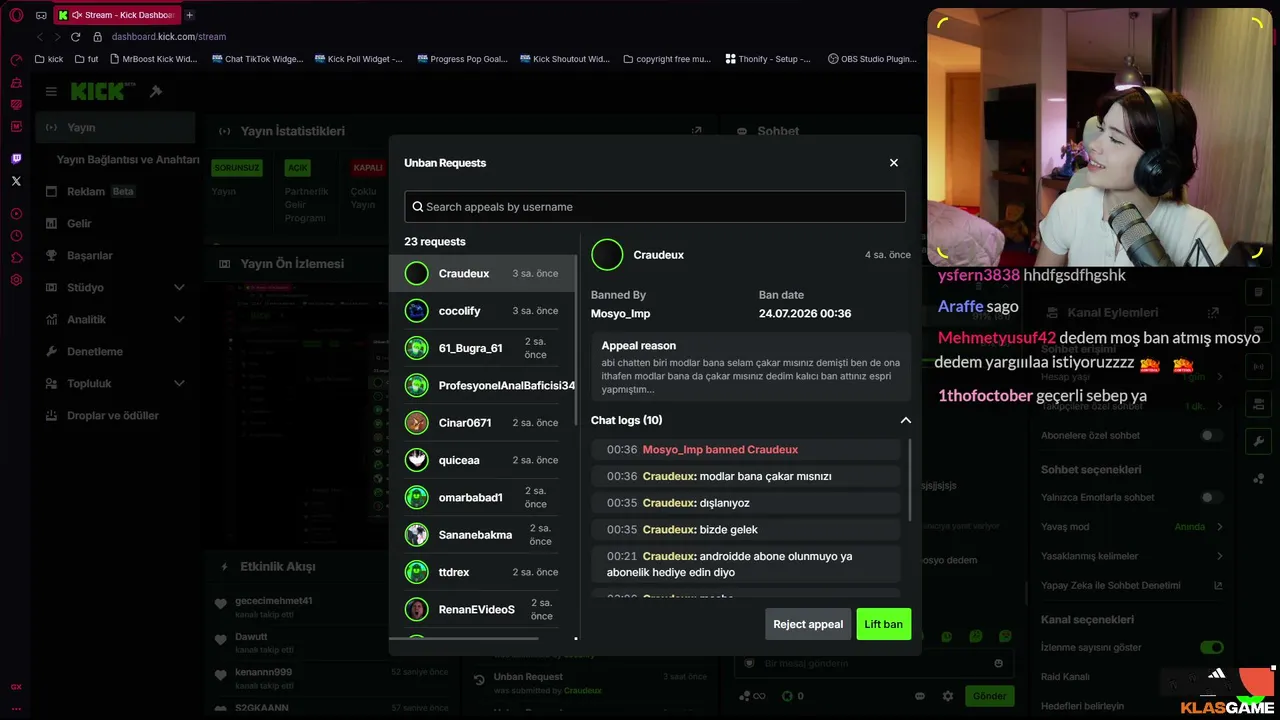This screenshot has width=1280, height=720.
Task: Click the dashboard.kick.com/stream address bar
Action: tap(168, 37)
